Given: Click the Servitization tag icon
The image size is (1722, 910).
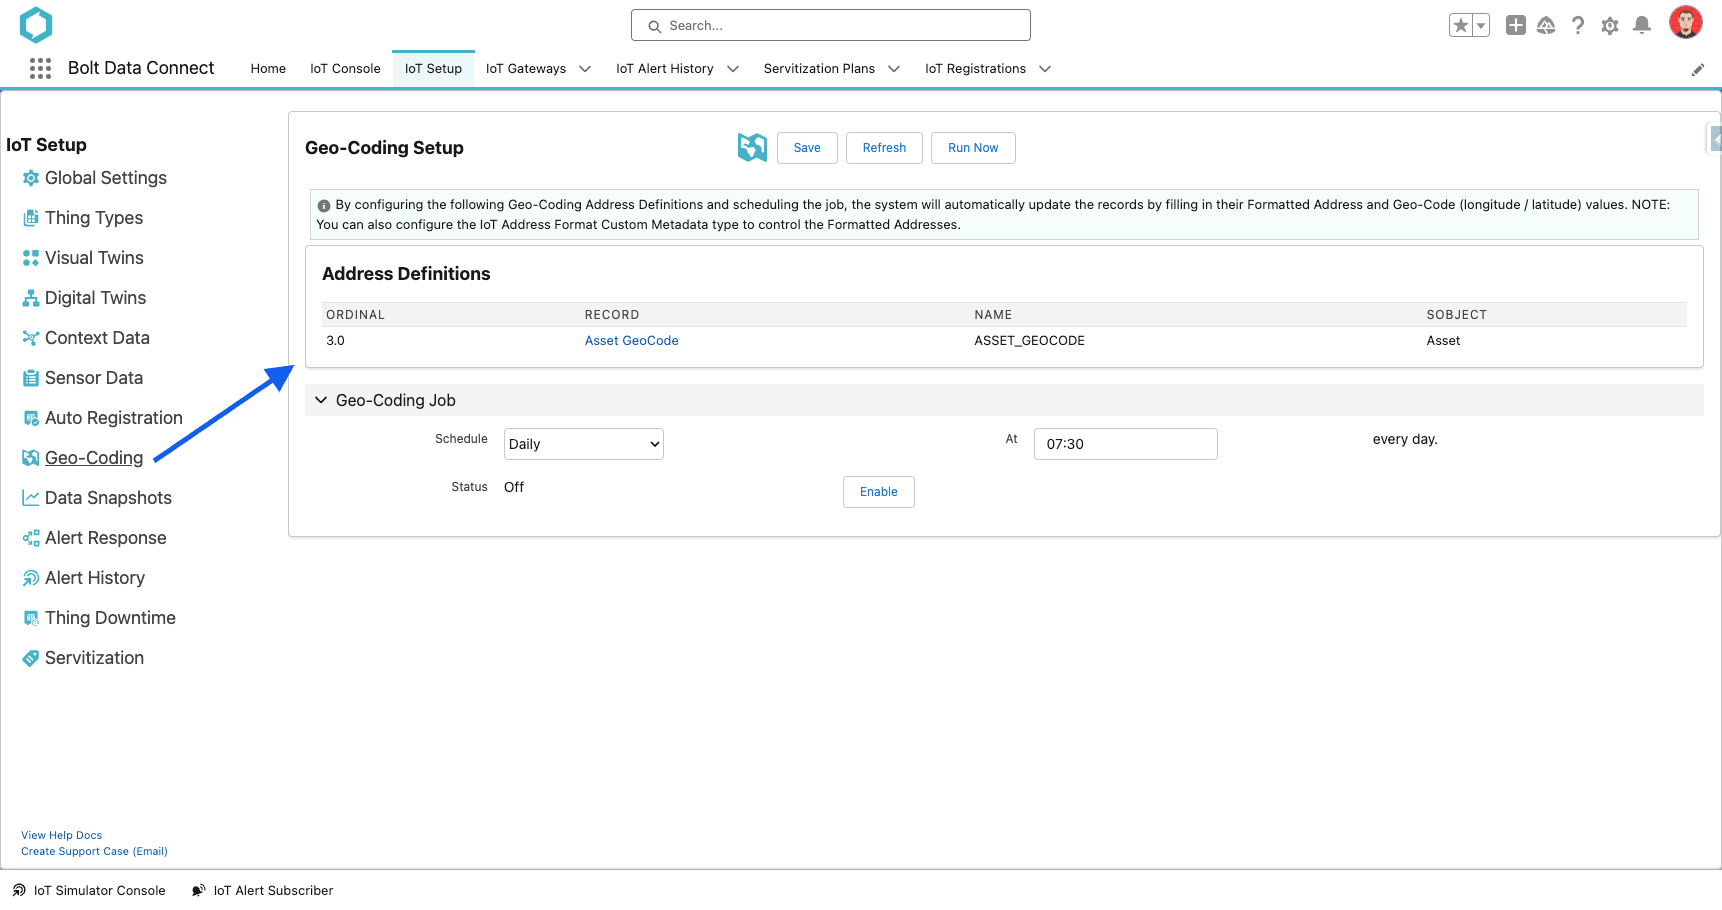Looking at the screenshot, I should tap(31, 658).
